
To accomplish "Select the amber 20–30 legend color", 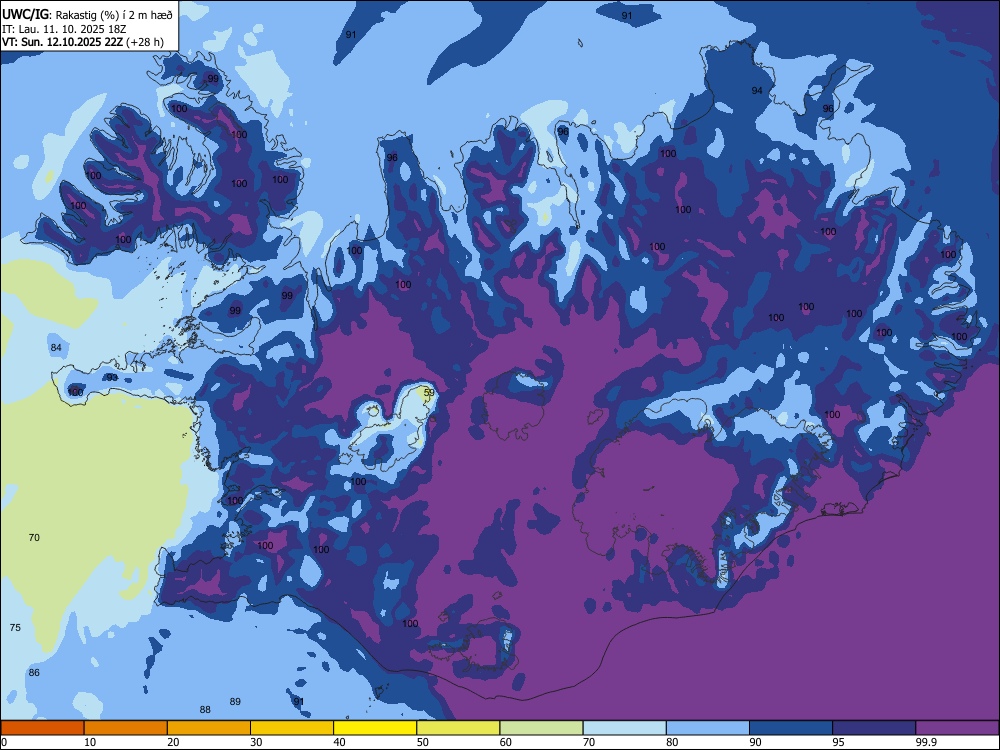I will (209, 728).
